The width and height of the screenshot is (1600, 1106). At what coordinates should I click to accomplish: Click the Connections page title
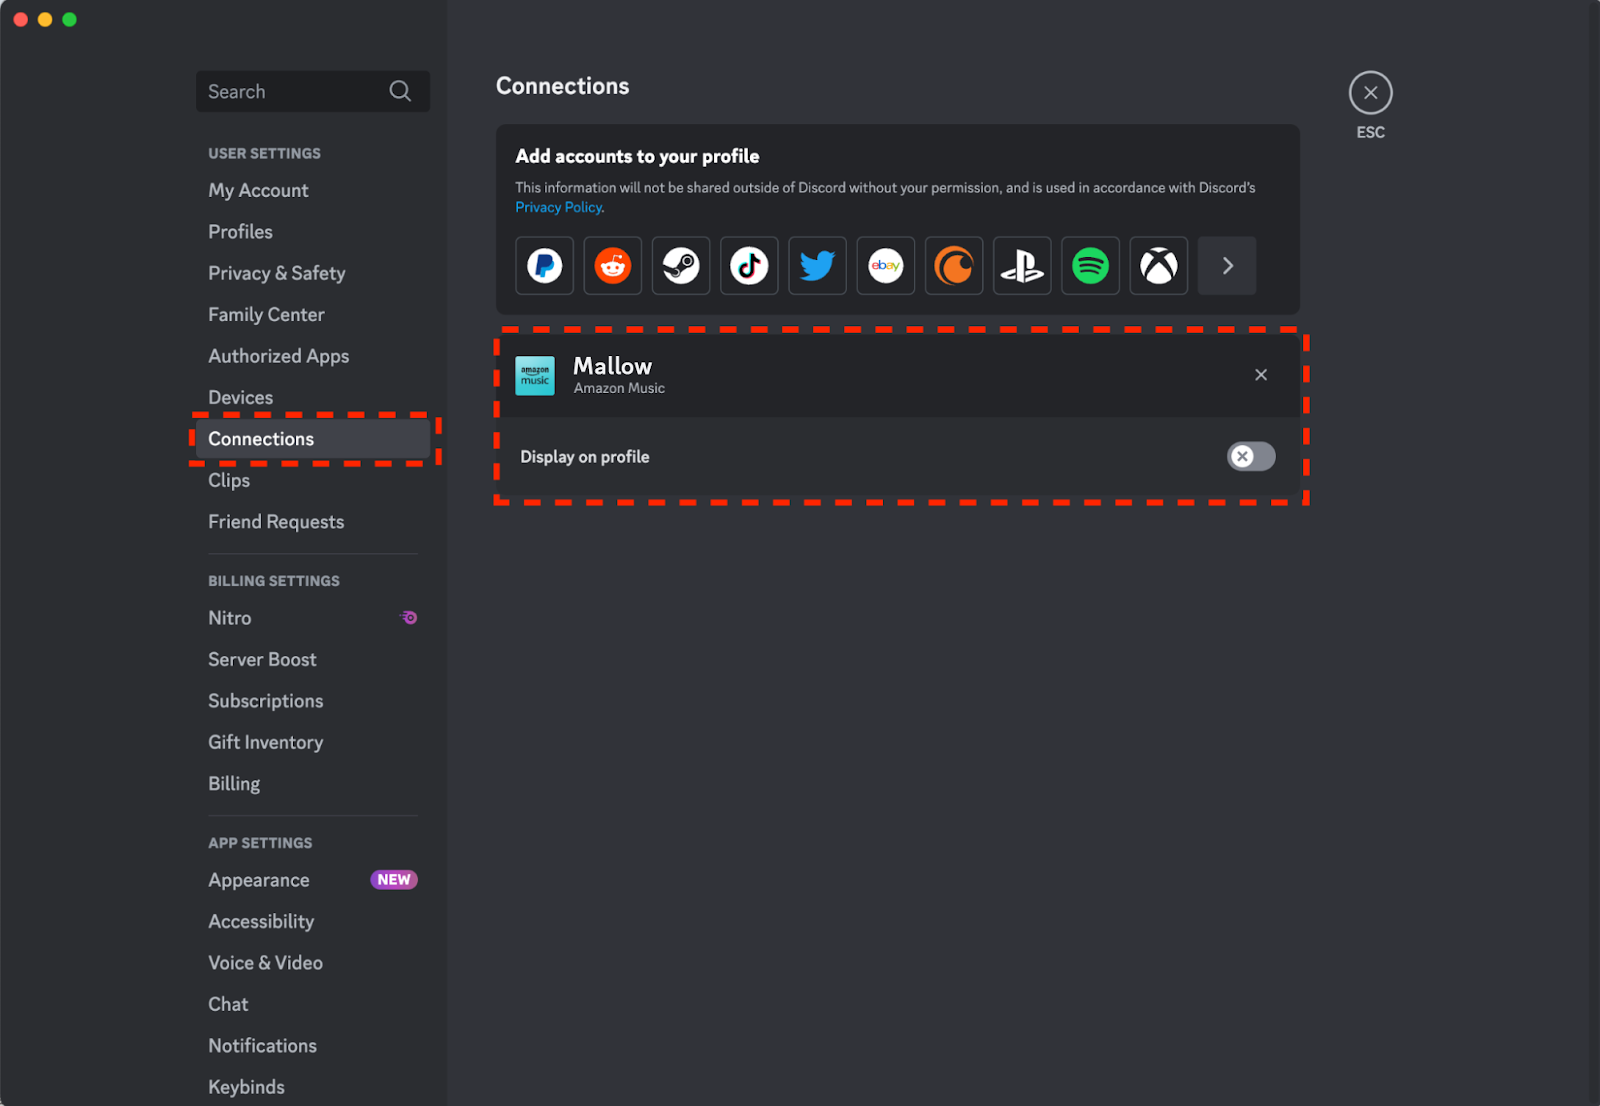(x=562, y=86)
